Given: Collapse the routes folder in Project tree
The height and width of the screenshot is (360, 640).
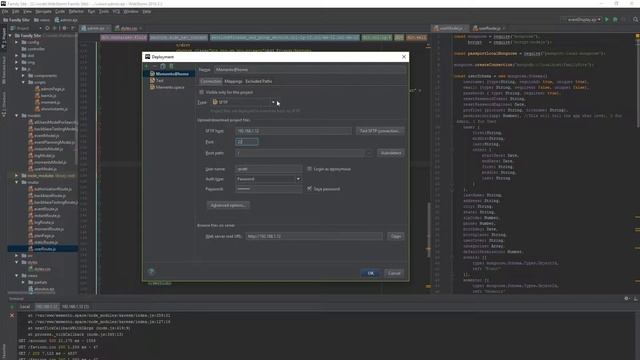Looking at the screenshot, I should (17, 182).
